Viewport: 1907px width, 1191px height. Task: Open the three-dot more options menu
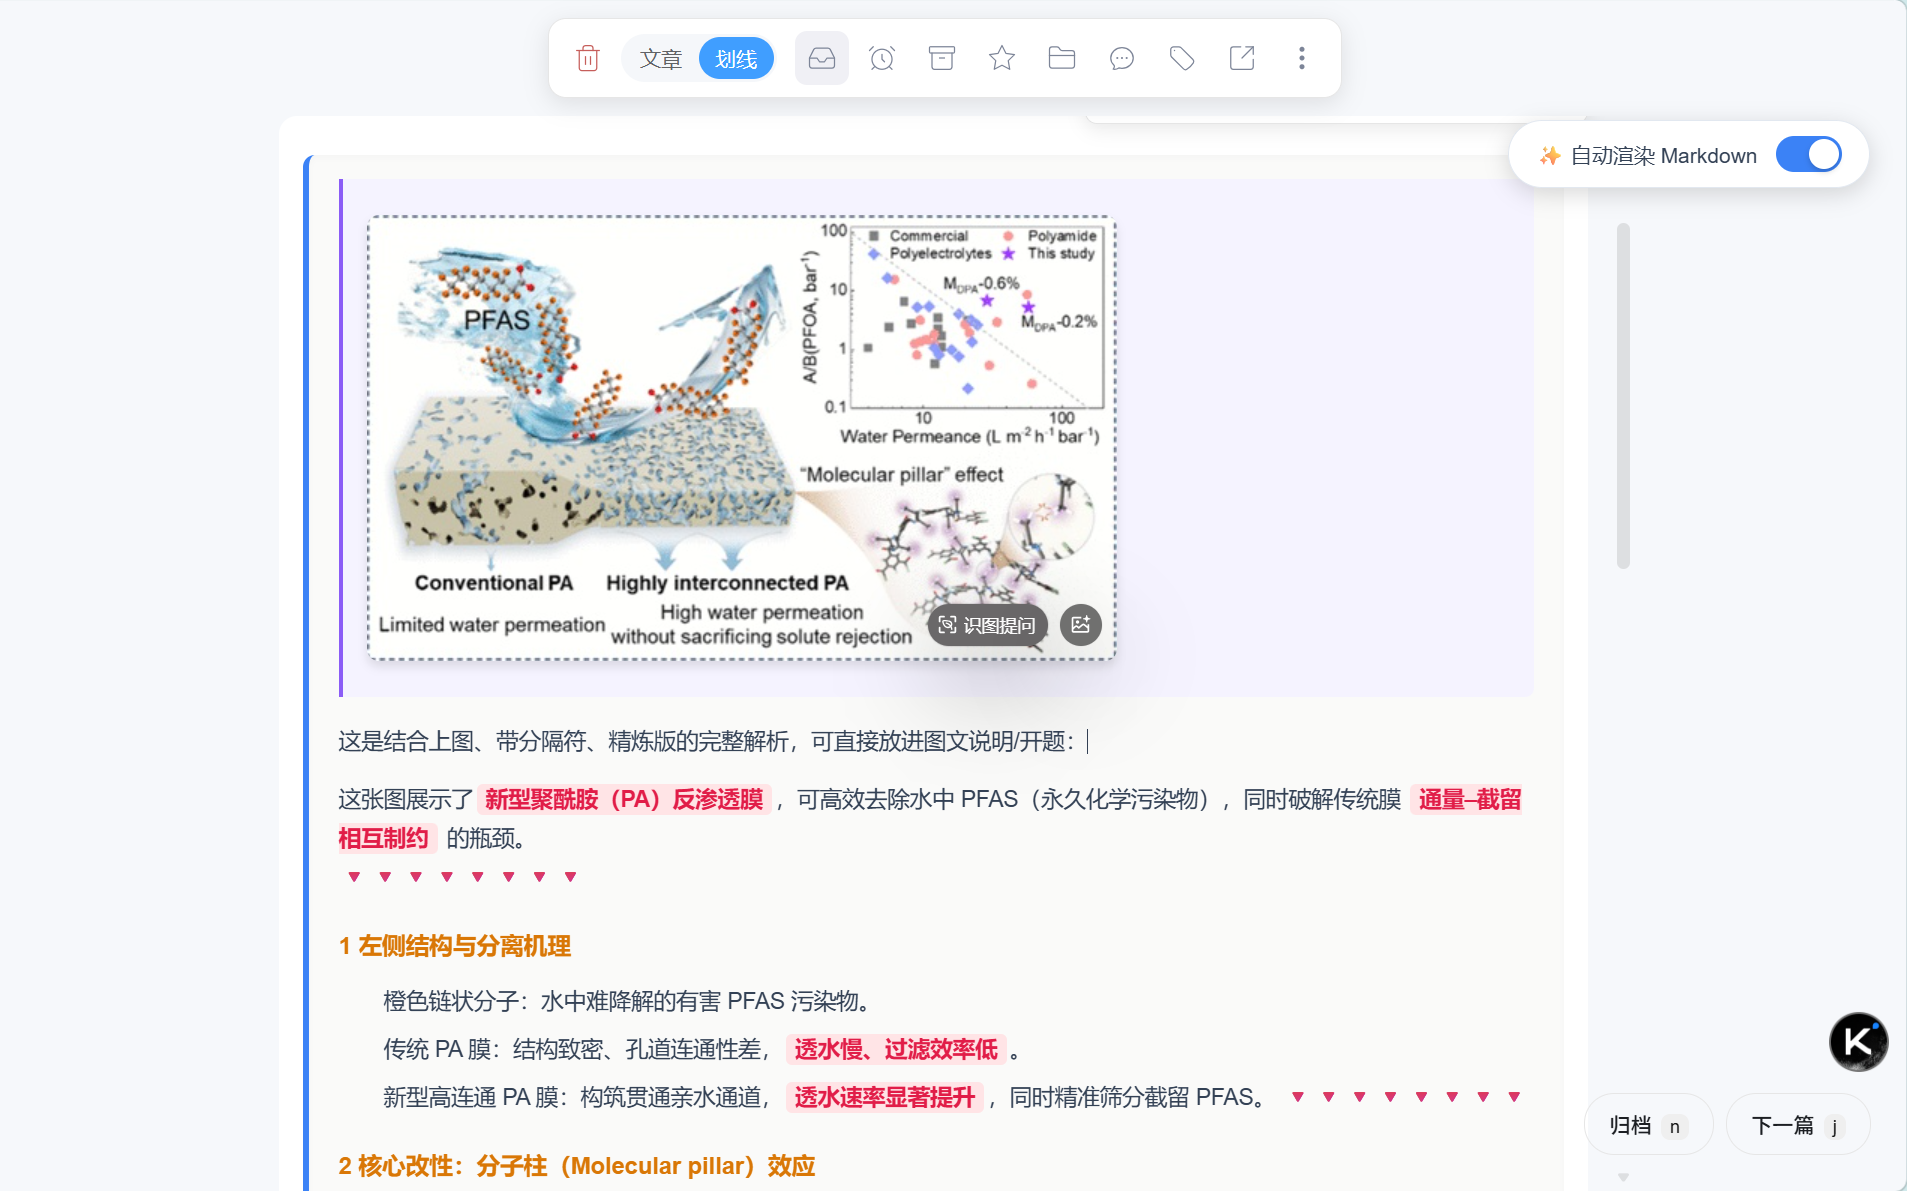point(1301,59)
